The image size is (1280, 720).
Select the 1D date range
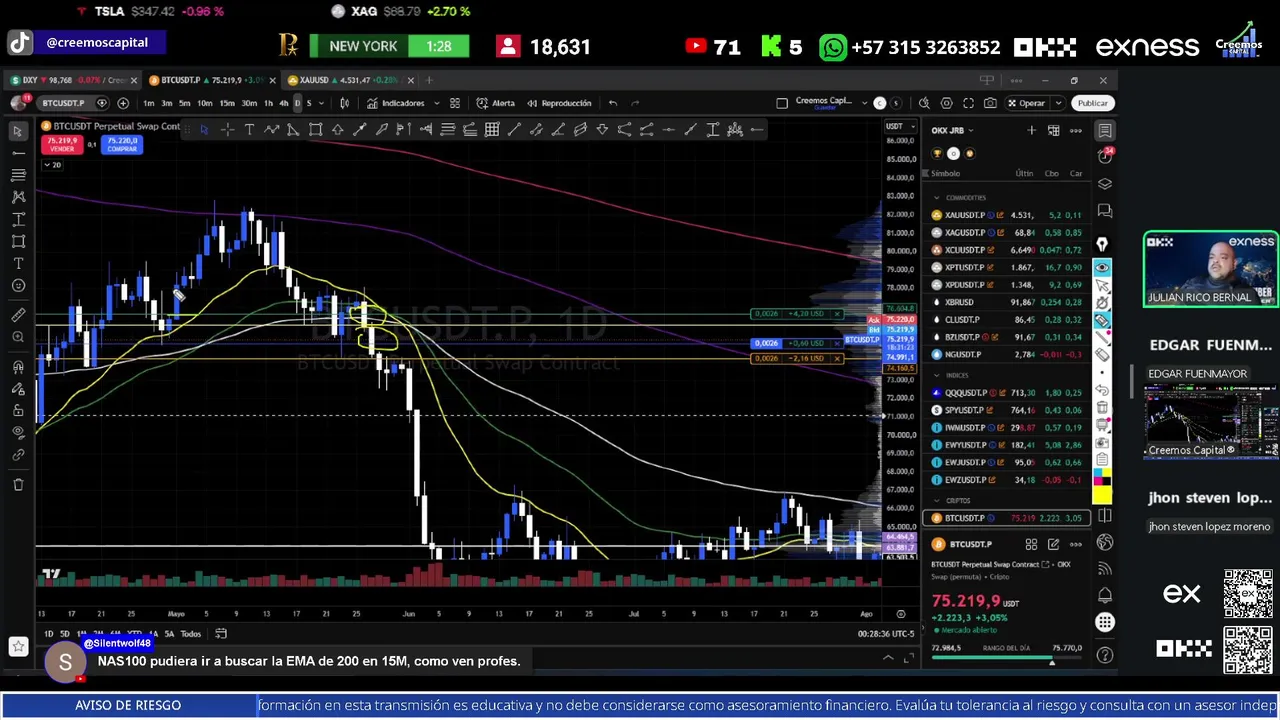click(x=48, y=634)
